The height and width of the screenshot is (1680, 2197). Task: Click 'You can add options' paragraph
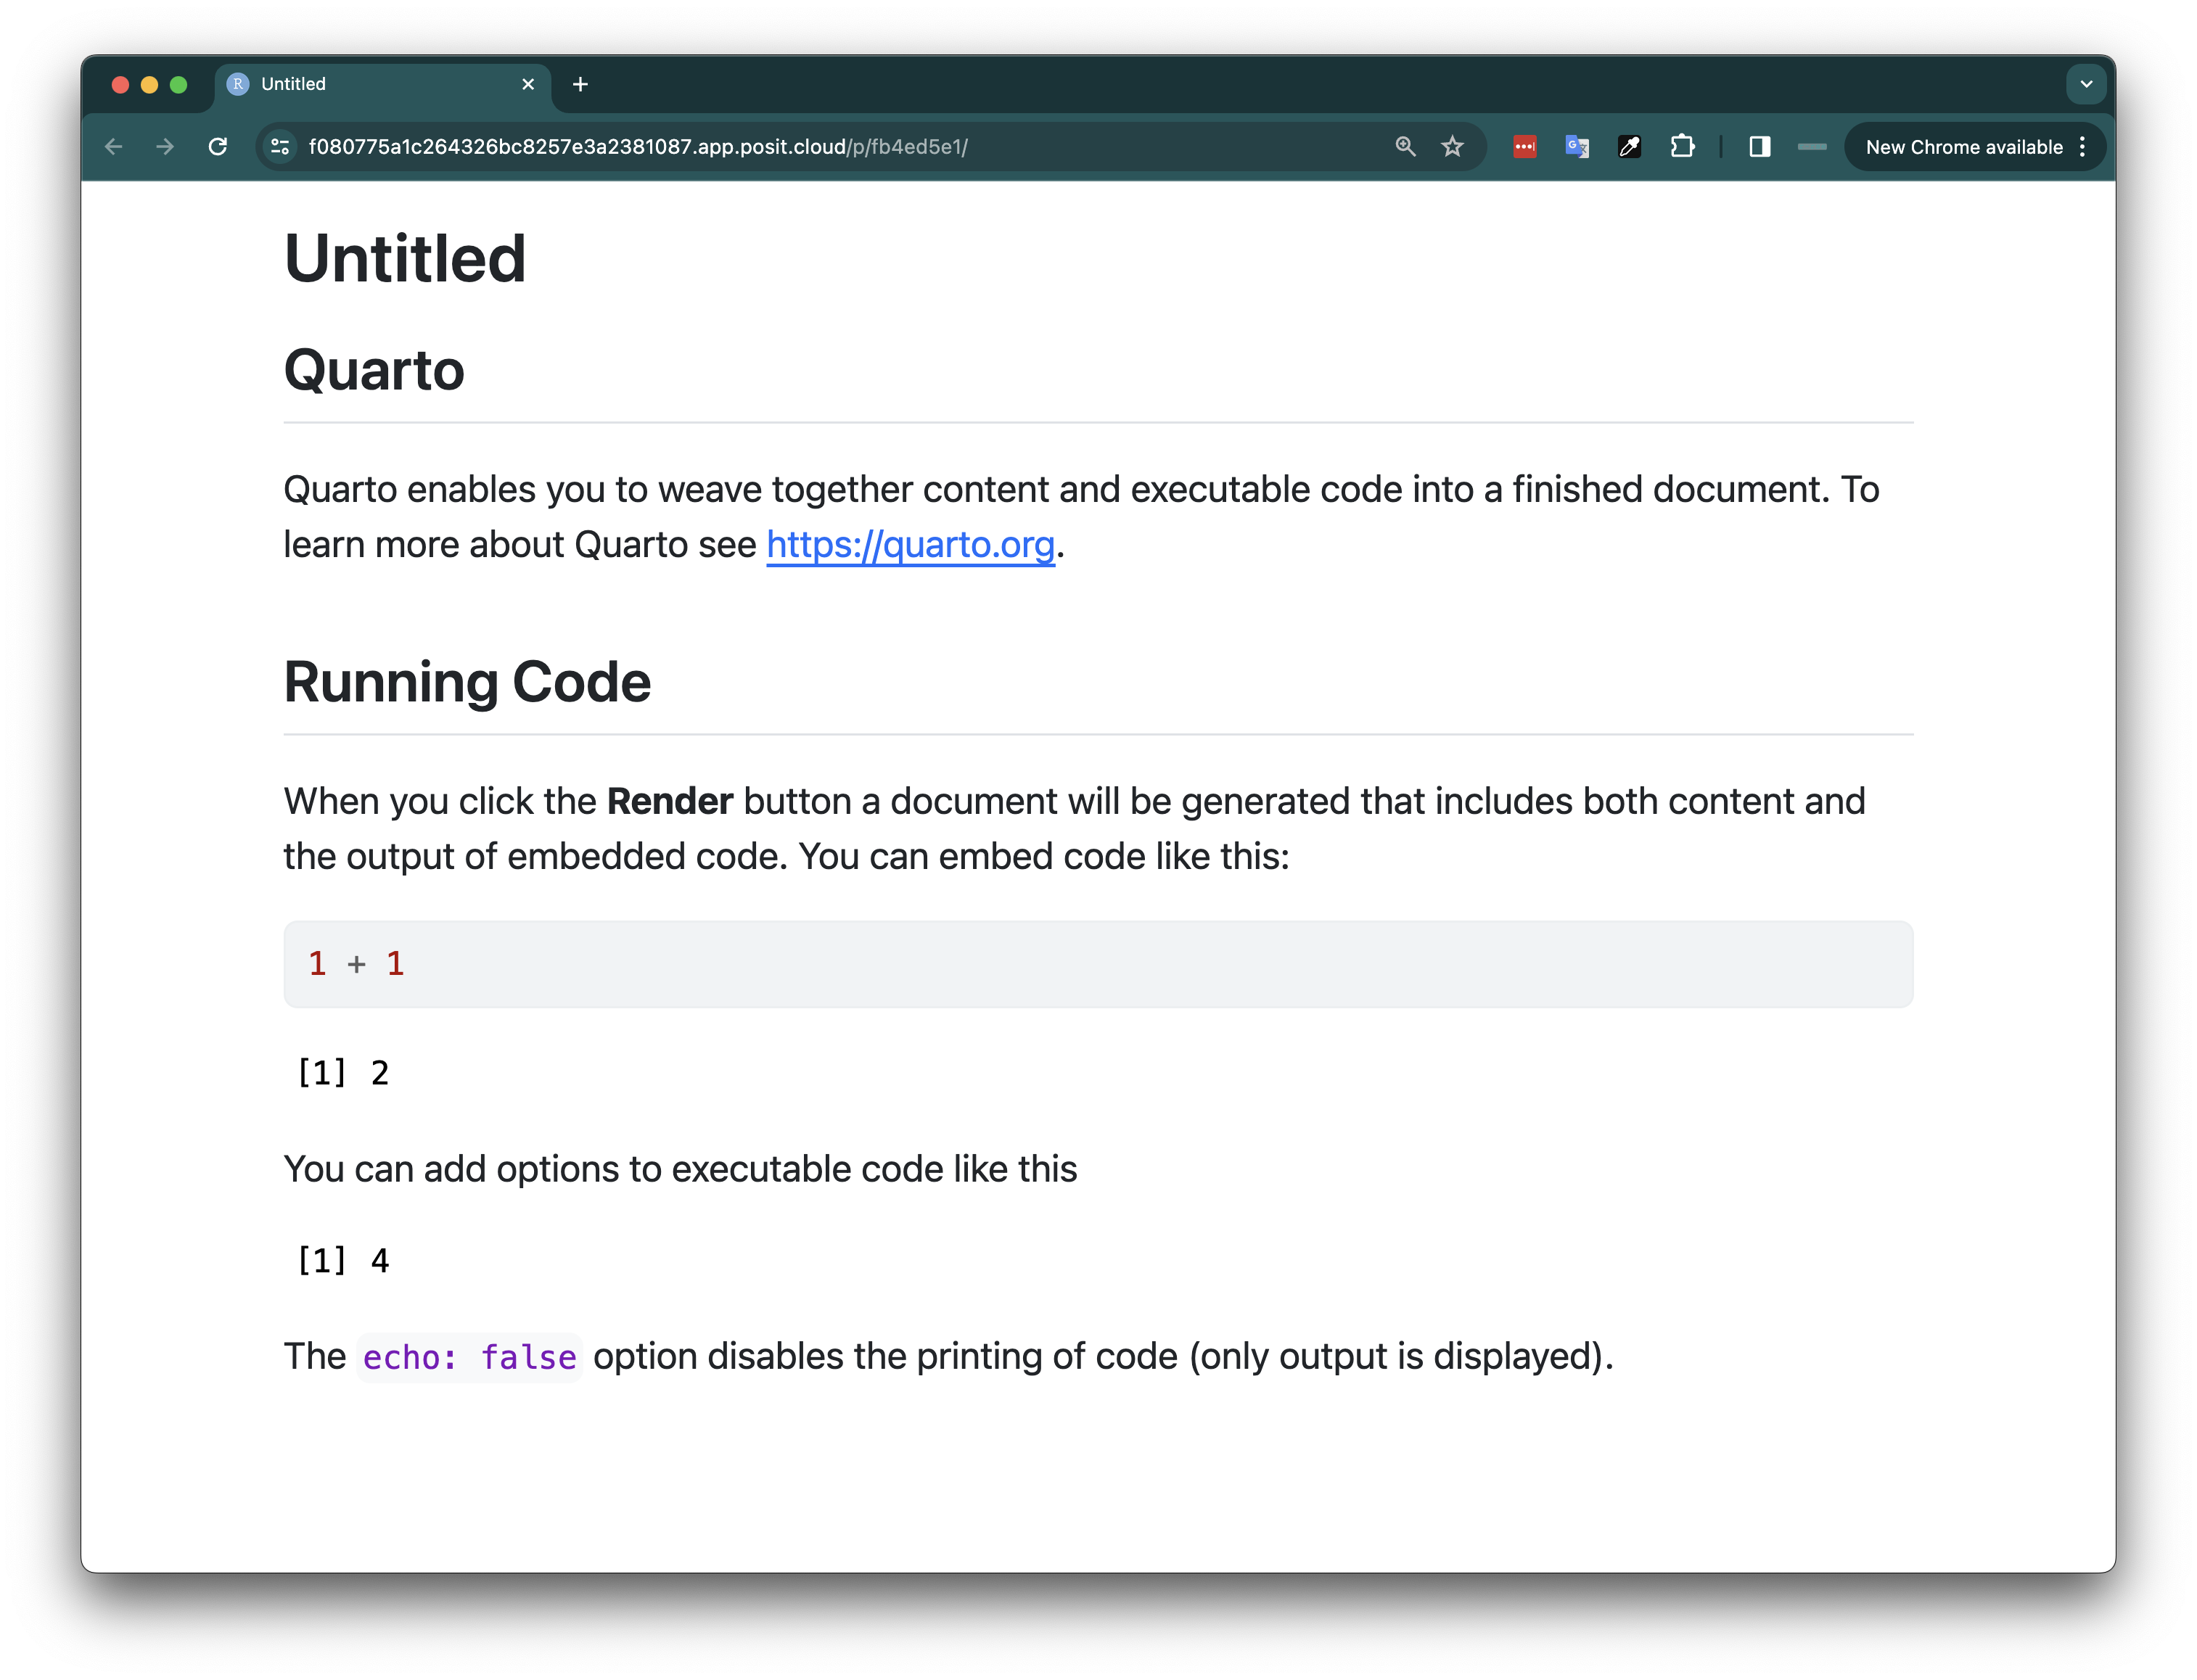[x=680, y=1169]
